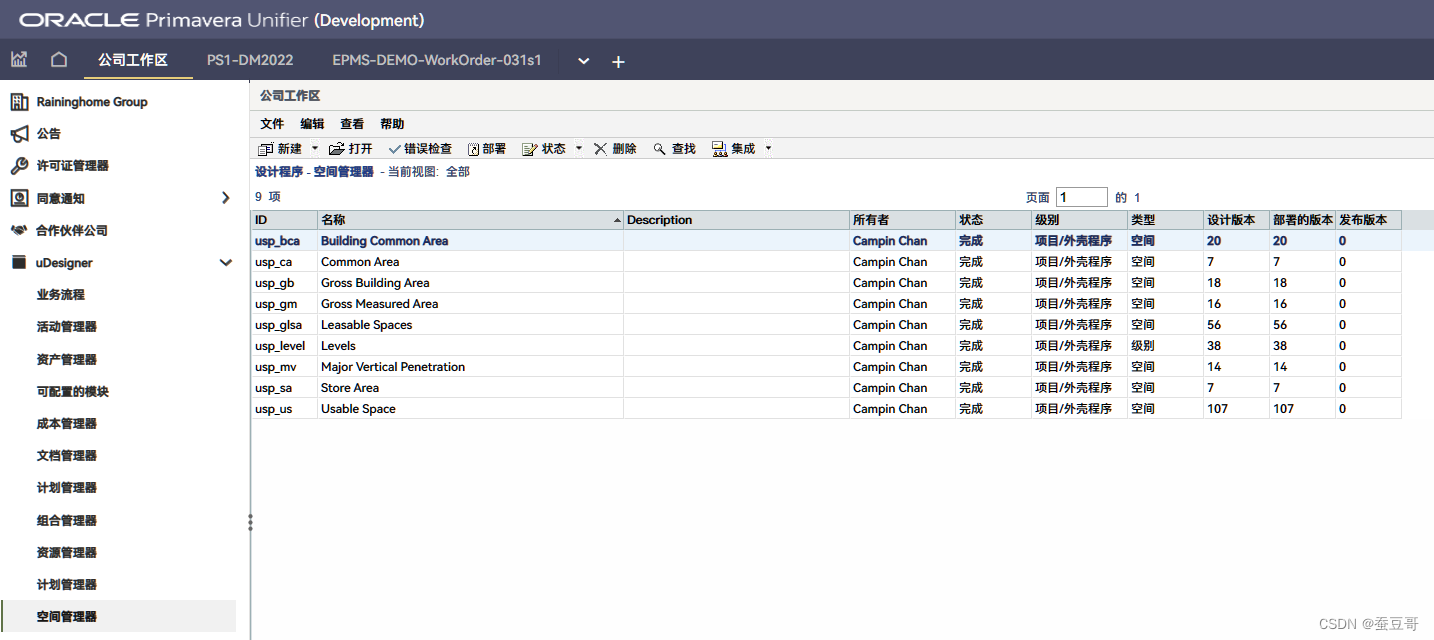
Task: Click the uDesigner folder icon
Action: tap(19, 262)
